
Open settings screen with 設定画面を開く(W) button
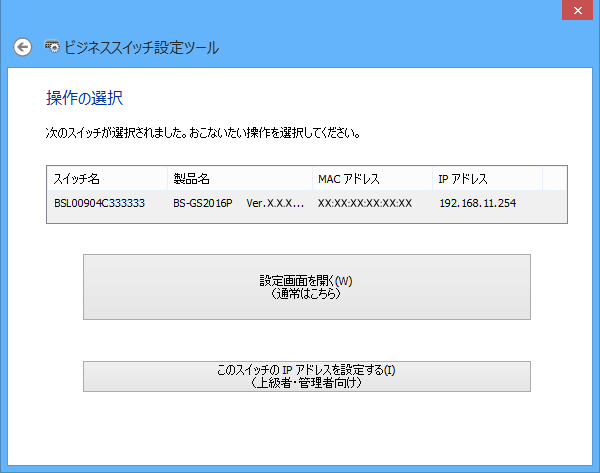pos(307,287)
